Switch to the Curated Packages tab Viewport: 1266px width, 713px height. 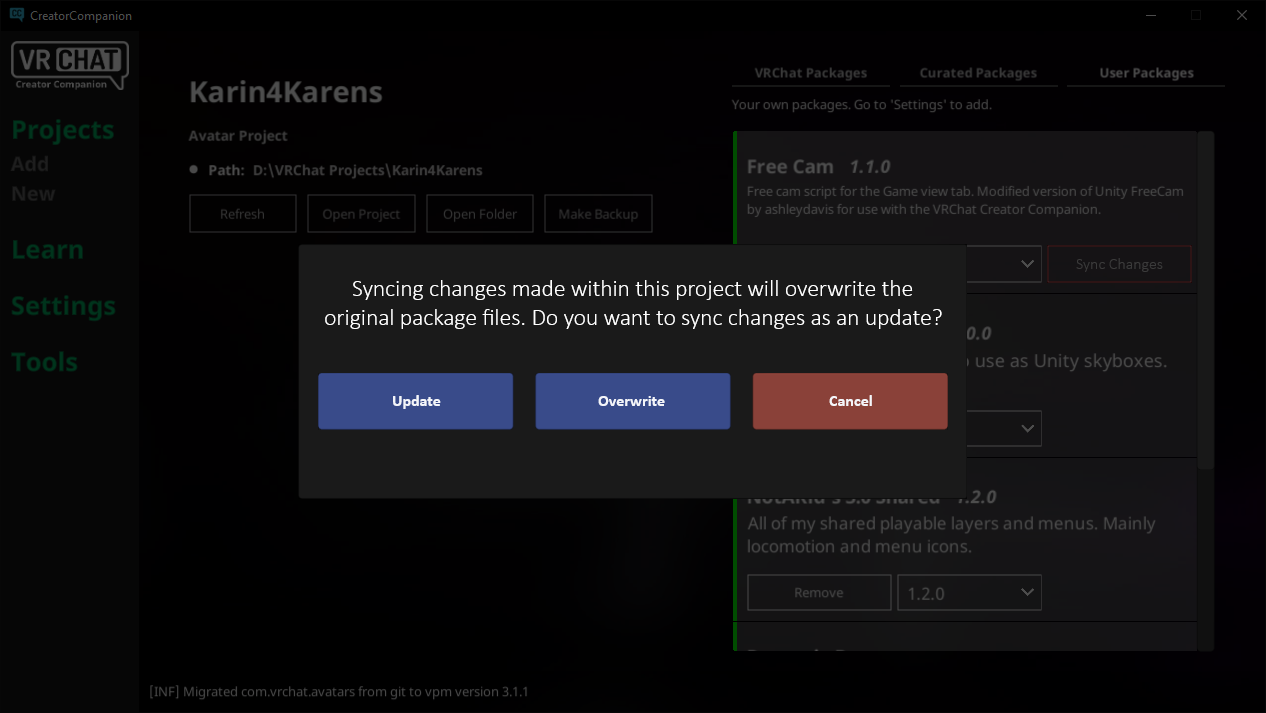pyautogui.click(x=978, y=73)
